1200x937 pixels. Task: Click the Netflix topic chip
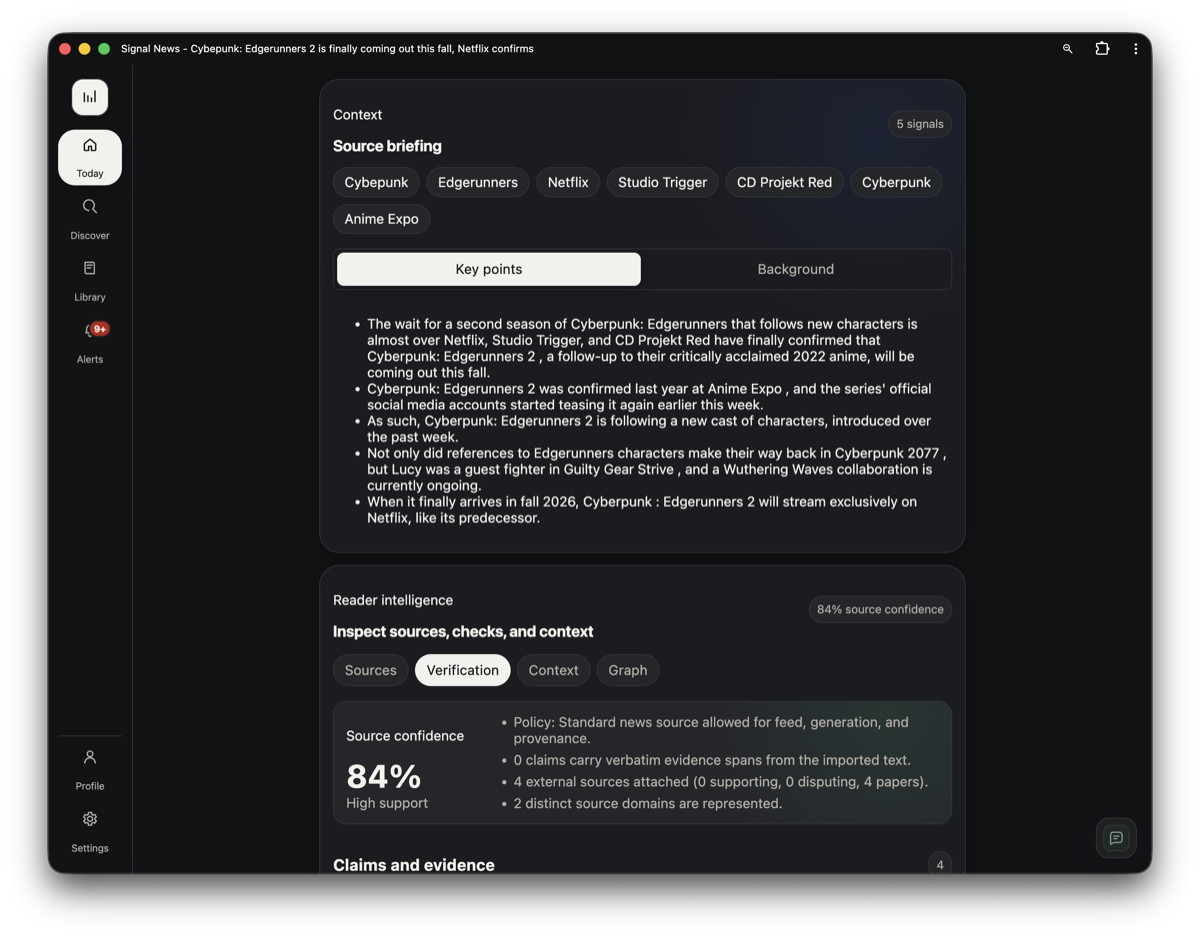tap(568, 182)
